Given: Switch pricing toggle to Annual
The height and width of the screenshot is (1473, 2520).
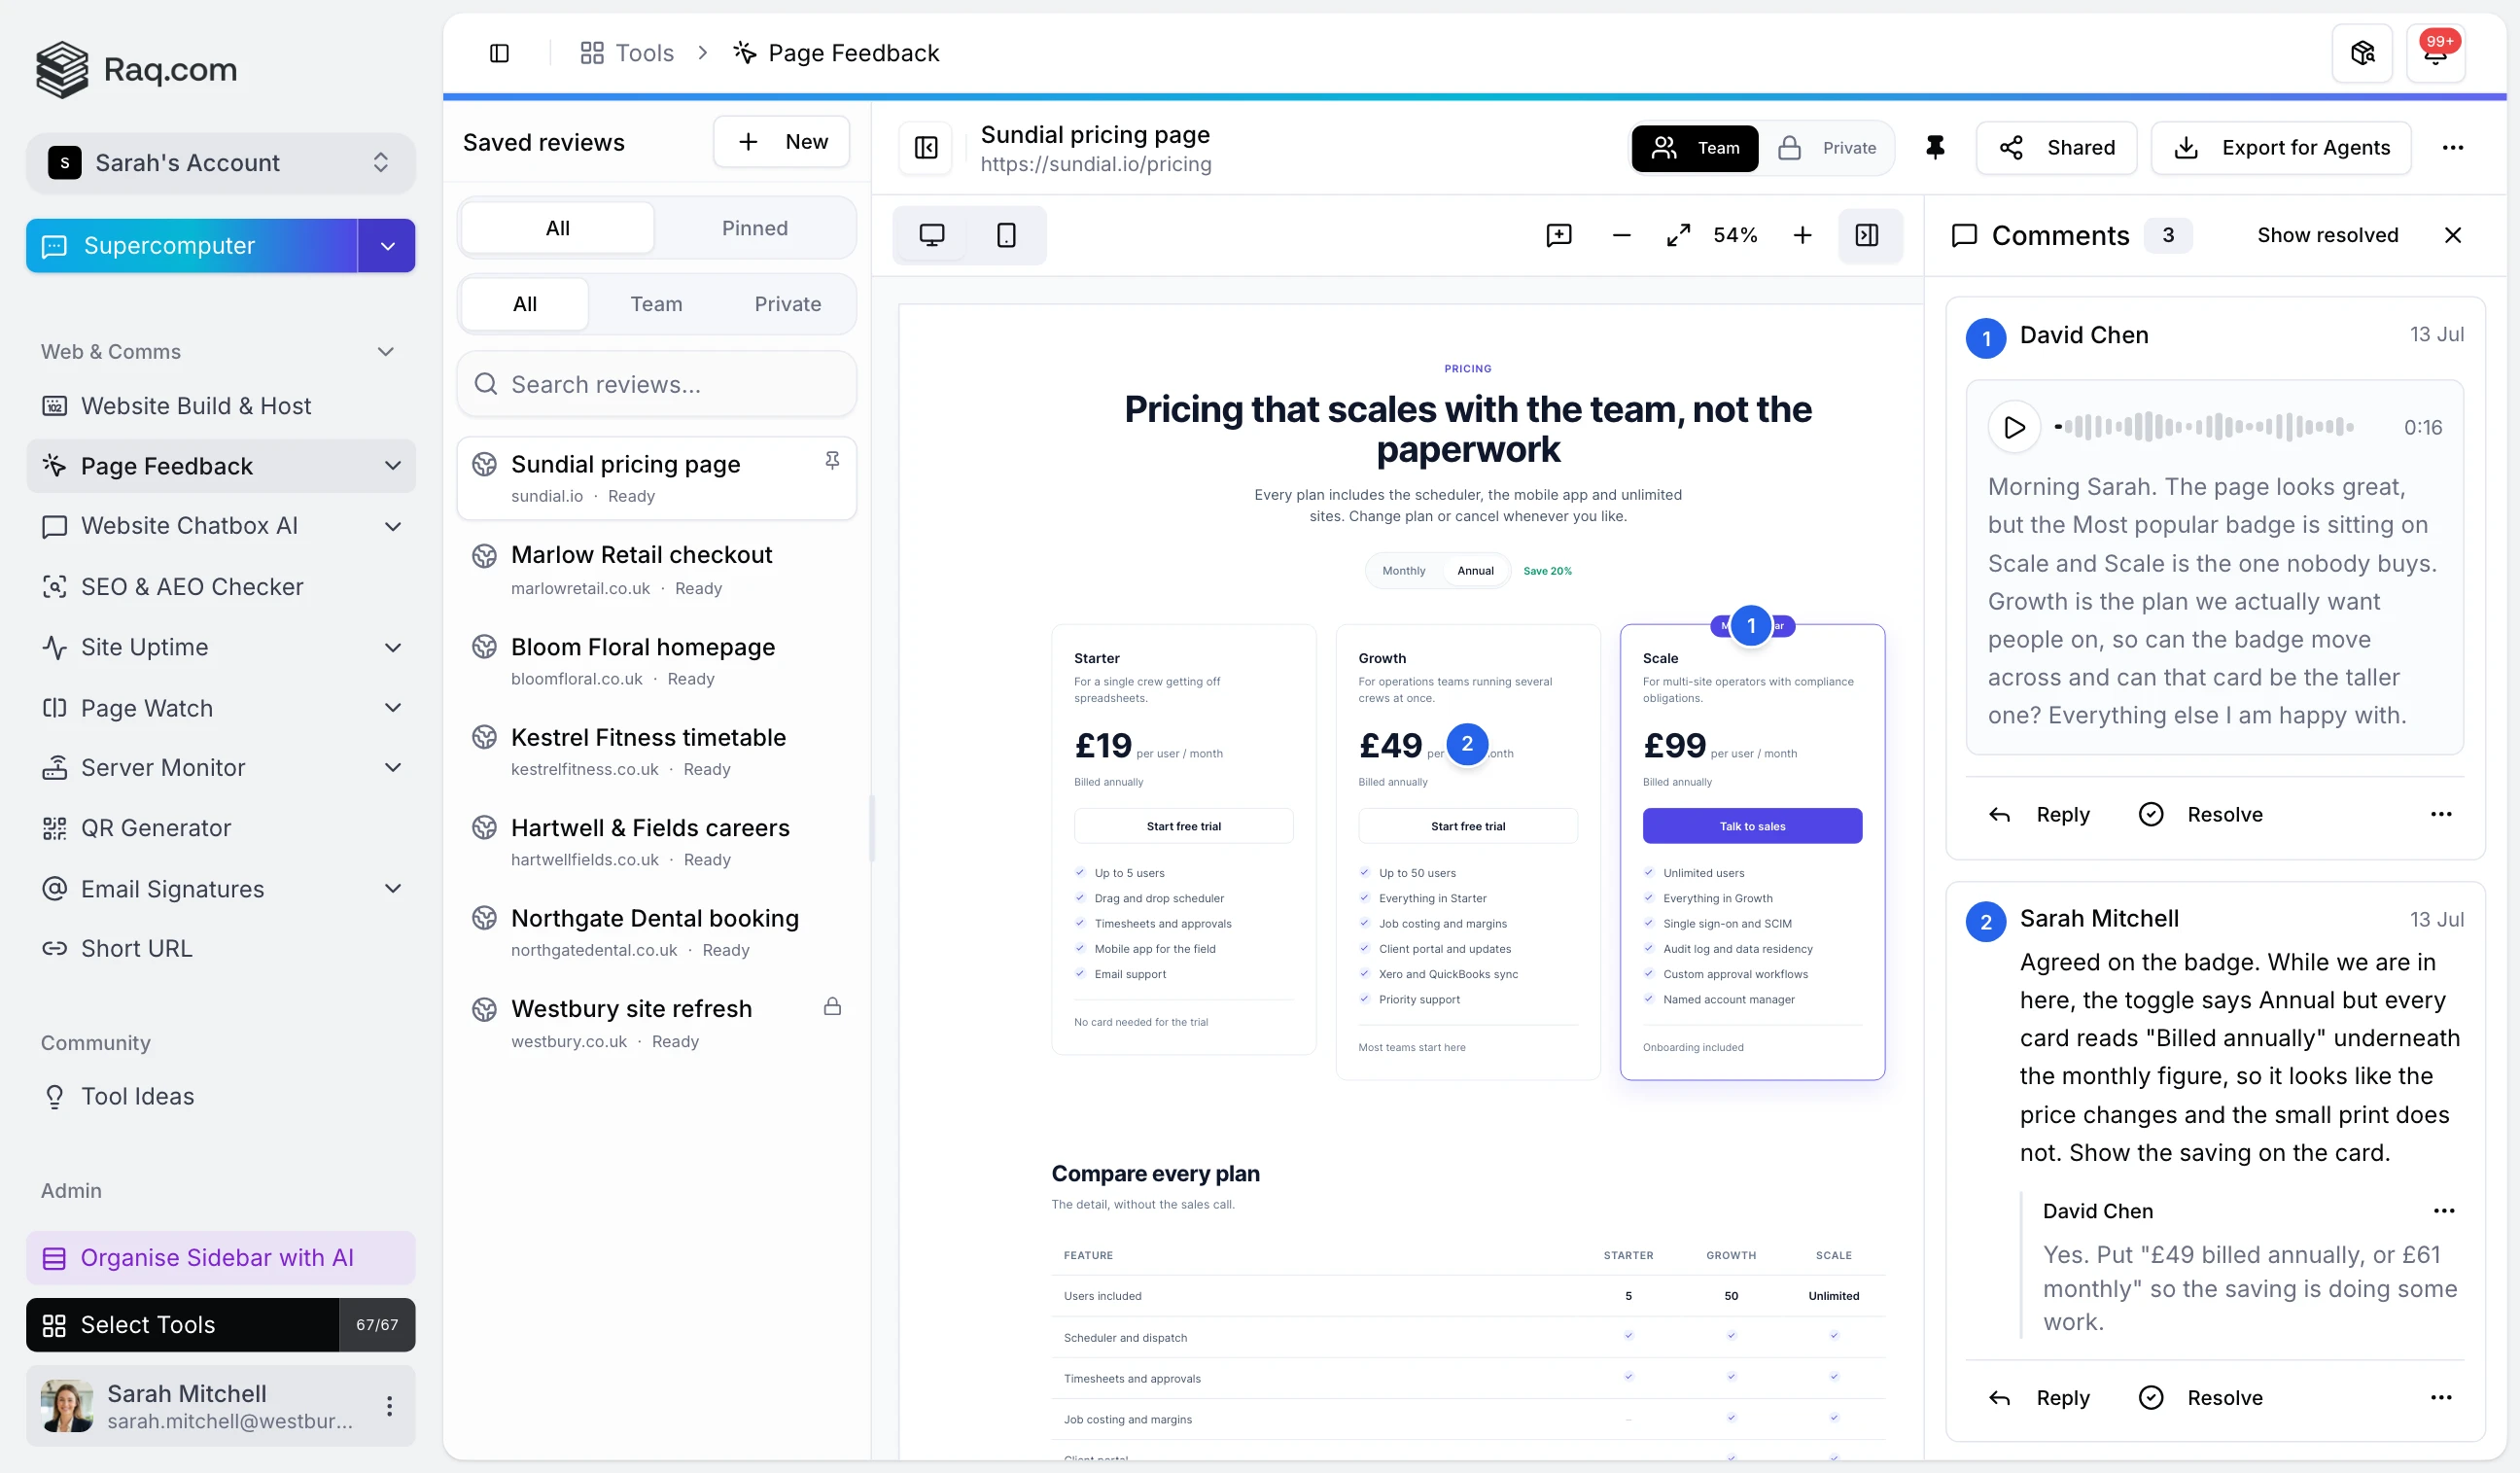Looking at the screenshot, I should pyautogui.click(x=1475, y=571).
